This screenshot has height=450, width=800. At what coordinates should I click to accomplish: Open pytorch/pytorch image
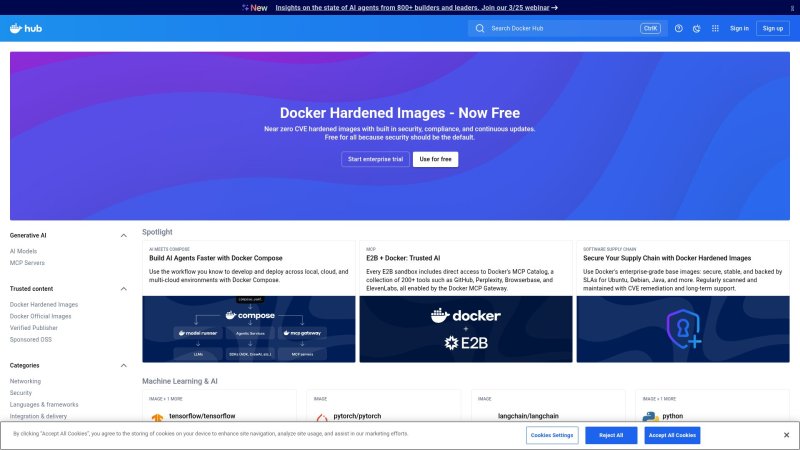[357, 416]
